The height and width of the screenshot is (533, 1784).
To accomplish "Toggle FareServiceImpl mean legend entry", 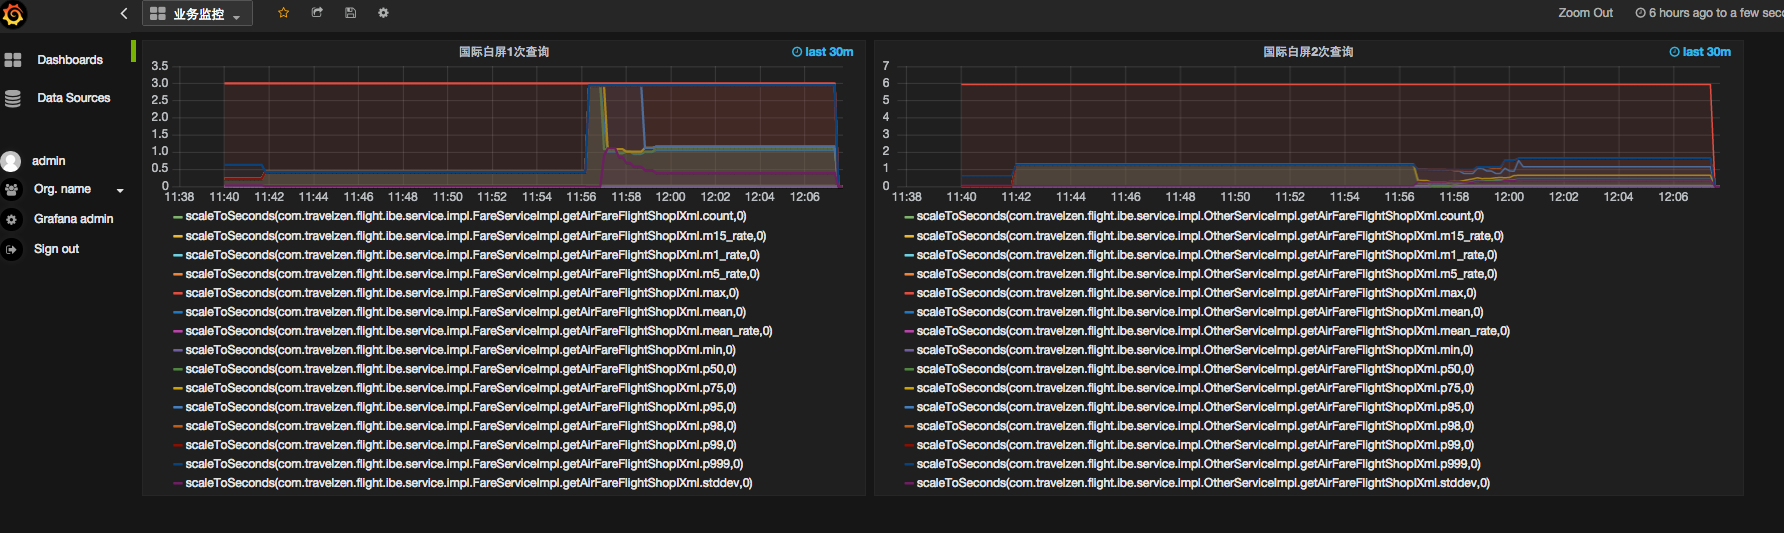I will (465, 312).
